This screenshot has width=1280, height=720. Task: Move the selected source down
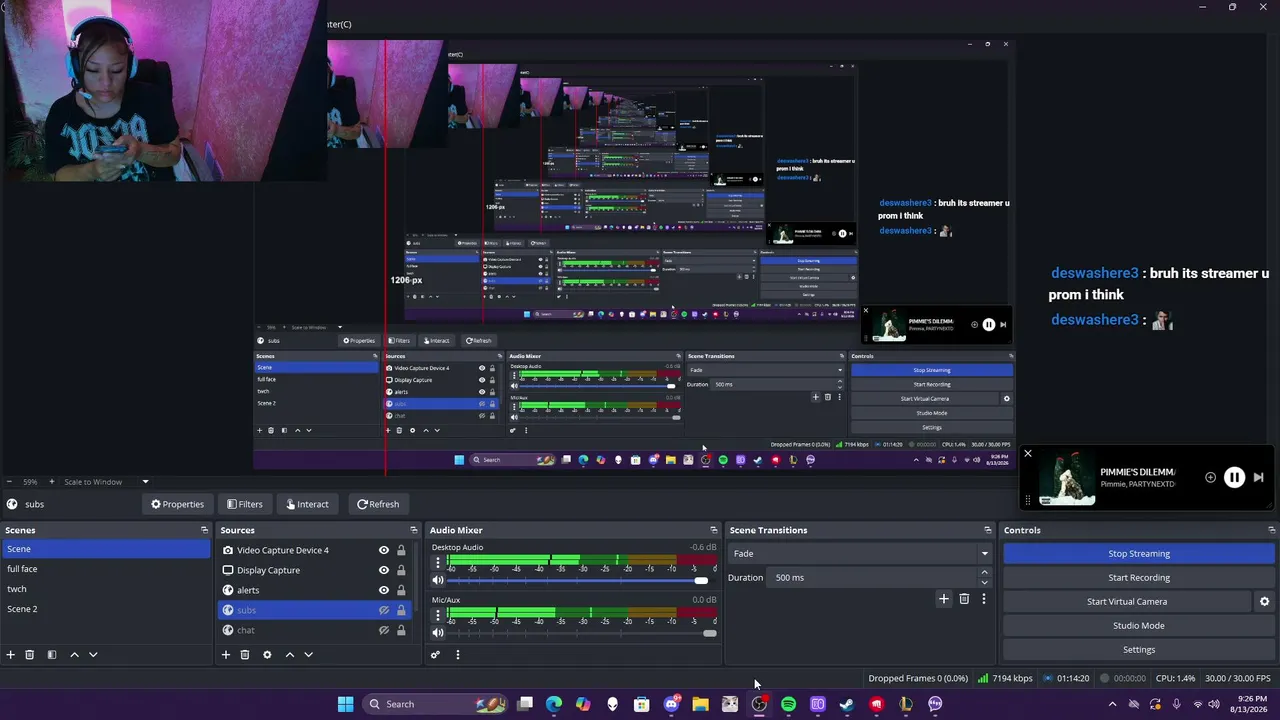[x=308, y=655]
